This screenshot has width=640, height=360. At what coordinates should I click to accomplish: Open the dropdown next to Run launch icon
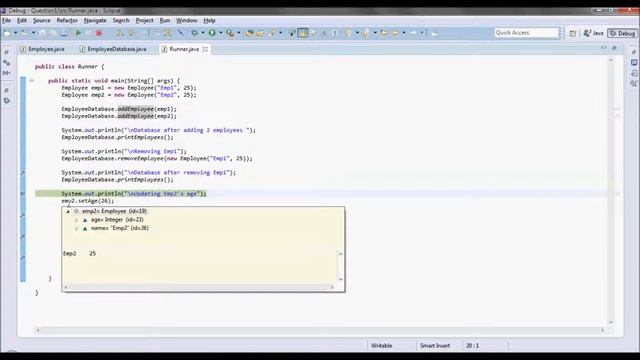(x=220, y=33)
